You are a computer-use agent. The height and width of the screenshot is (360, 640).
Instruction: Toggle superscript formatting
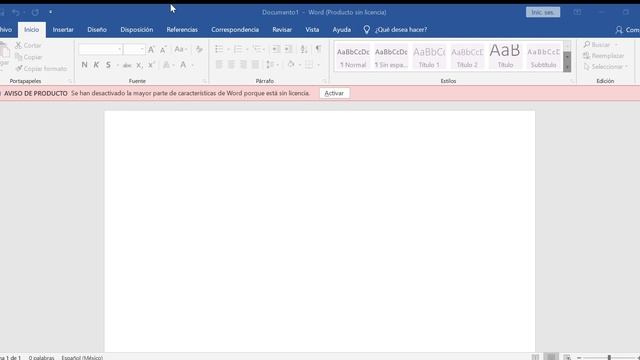(x=151, y=65)
